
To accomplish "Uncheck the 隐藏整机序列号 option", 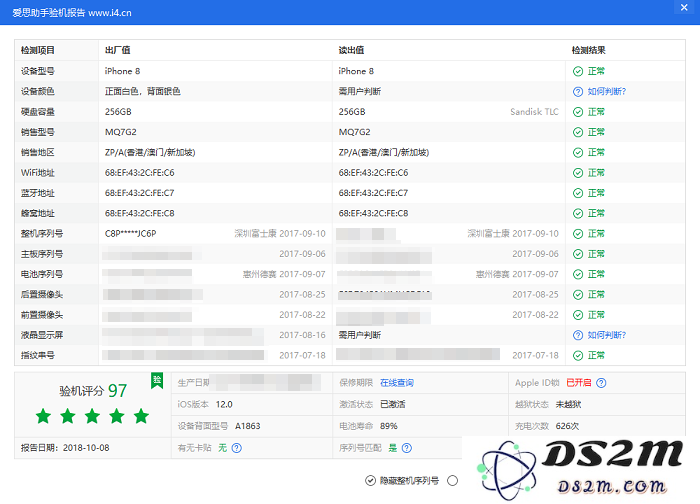I will point(370,480).
